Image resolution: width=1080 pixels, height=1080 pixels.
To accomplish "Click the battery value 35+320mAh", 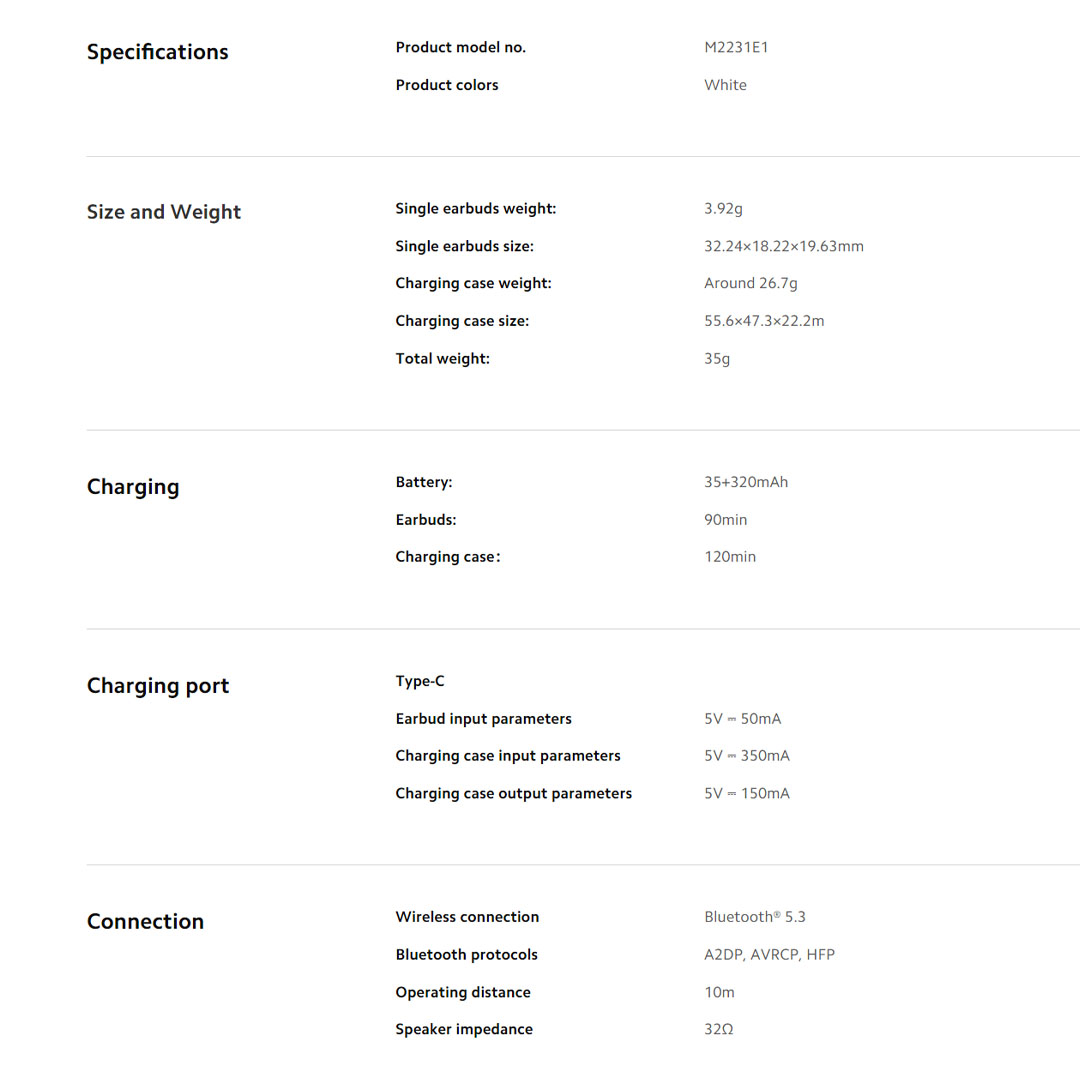I will (745, 482).
